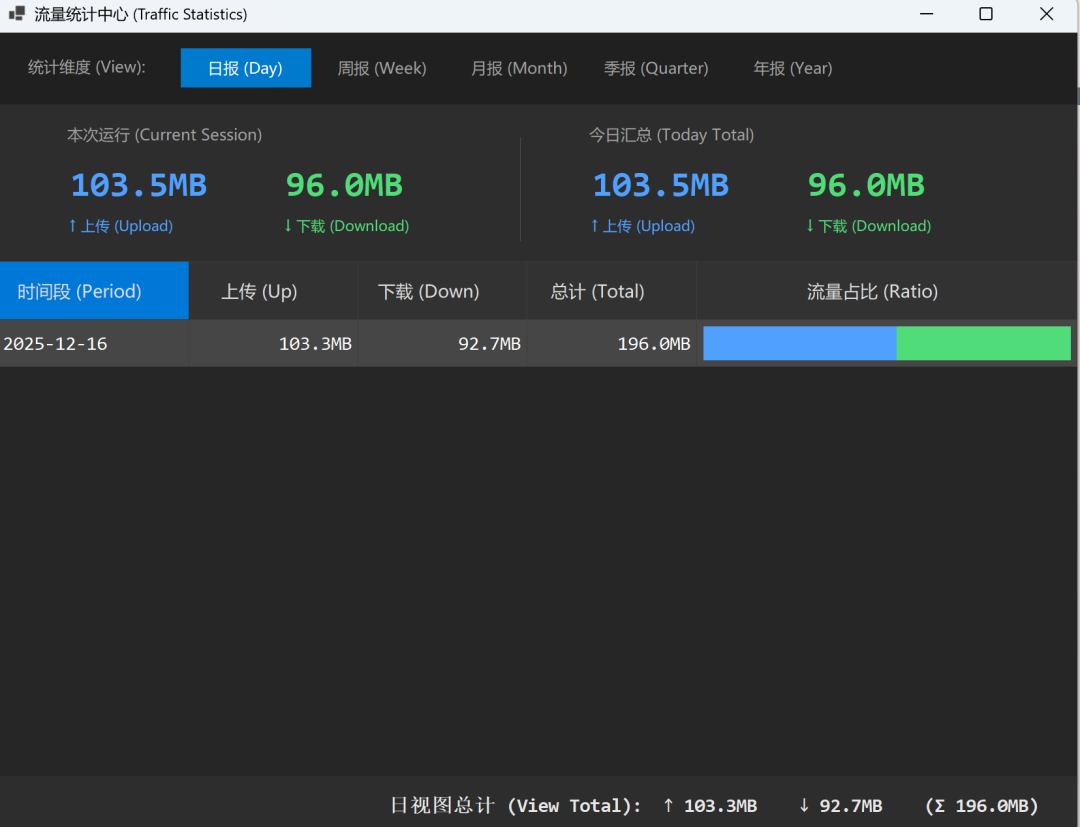The height and width of the screenshot is (827, 1080).
Task: Click the green download portion of ratio bar
Action: [x=983, y=343]
